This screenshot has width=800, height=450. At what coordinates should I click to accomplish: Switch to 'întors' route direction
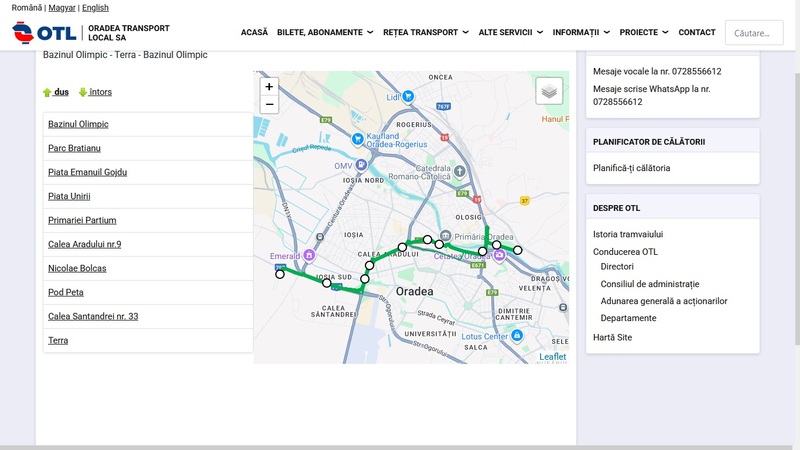click(x=95, y=92)
